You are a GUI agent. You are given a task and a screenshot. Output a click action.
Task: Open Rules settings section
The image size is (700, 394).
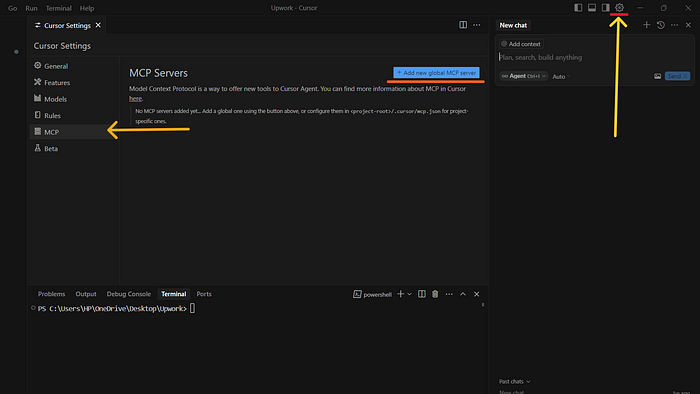coord(74,116)
